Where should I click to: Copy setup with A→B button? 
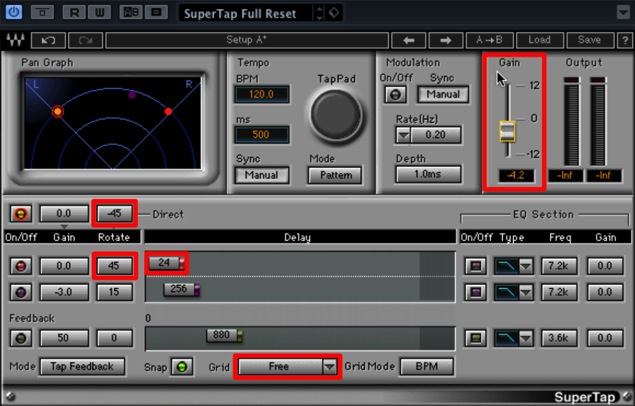489,40
